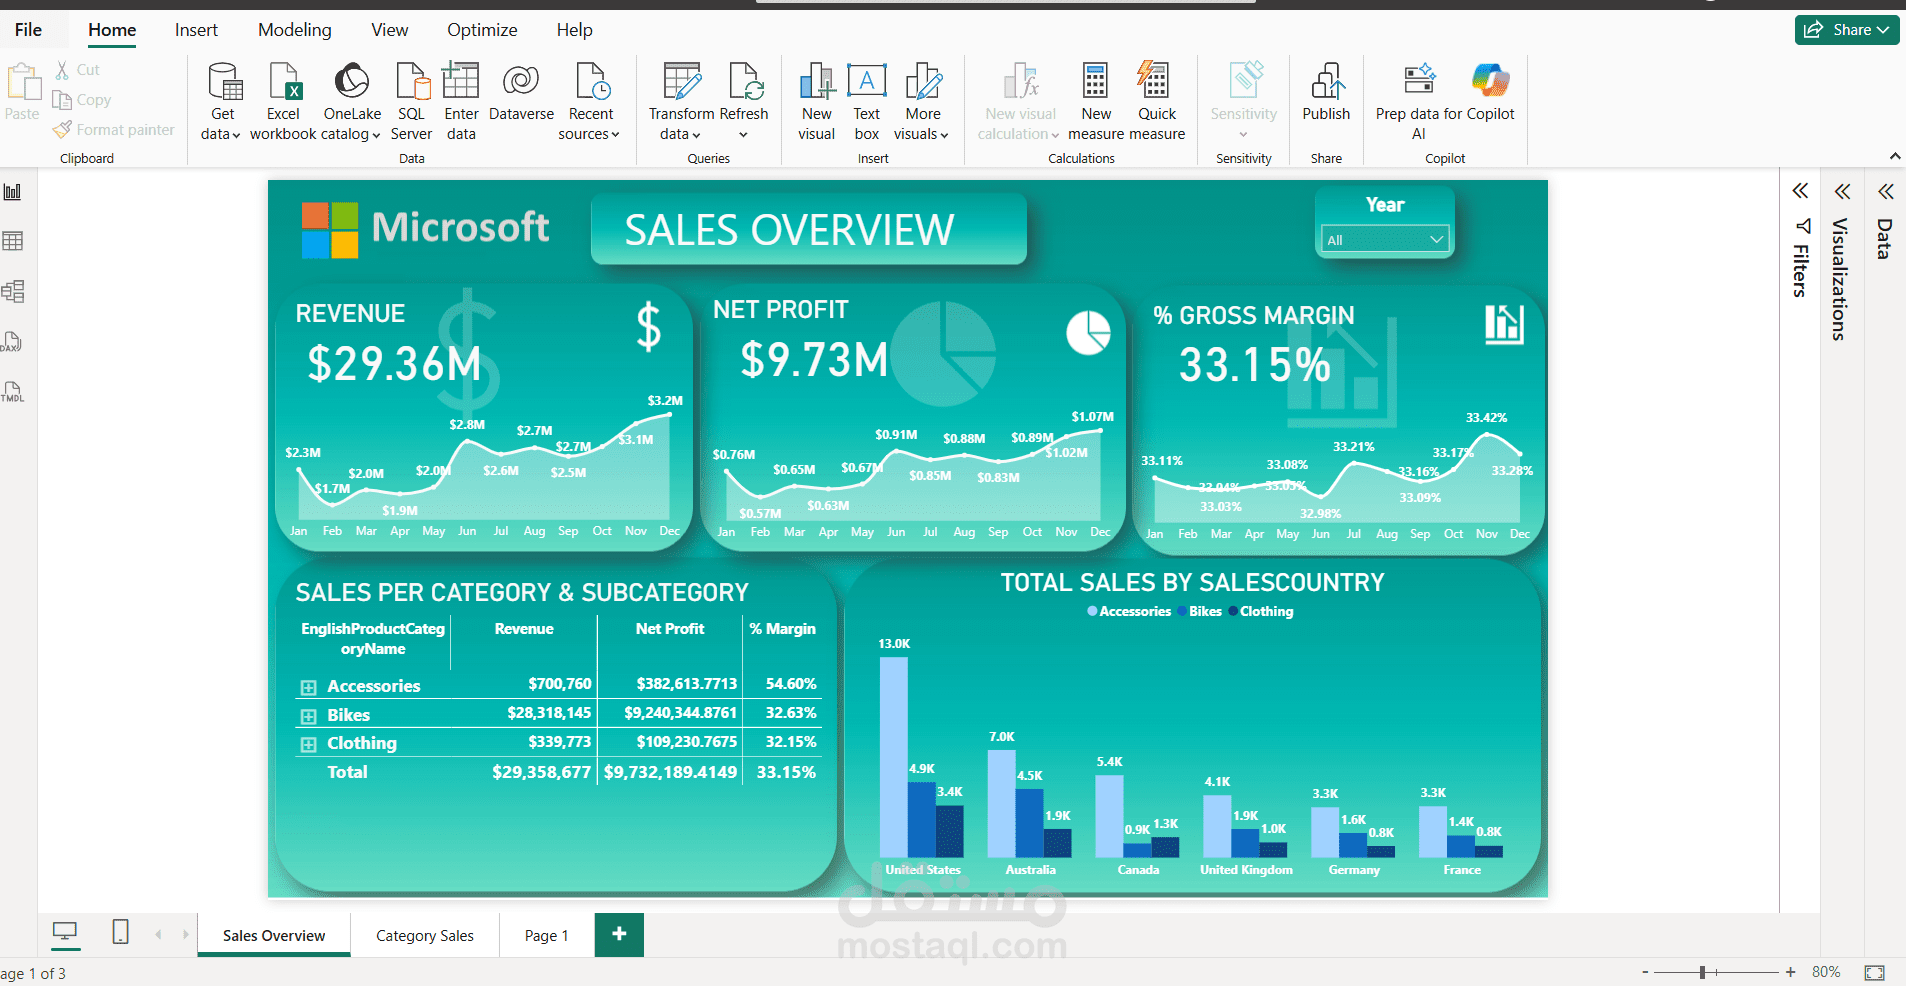
Task: Switch to the View ribbon tab
Action: (389, 30)
